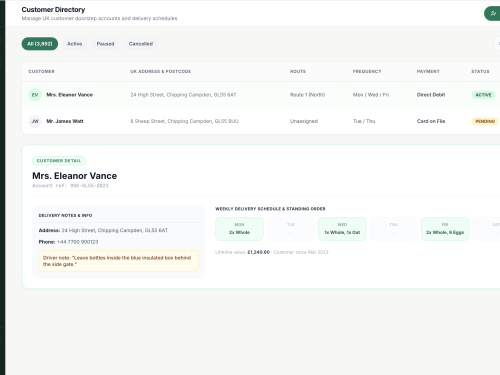Open the Mr. James Watt row
This screenshot has width=500, height=375.
261,121
